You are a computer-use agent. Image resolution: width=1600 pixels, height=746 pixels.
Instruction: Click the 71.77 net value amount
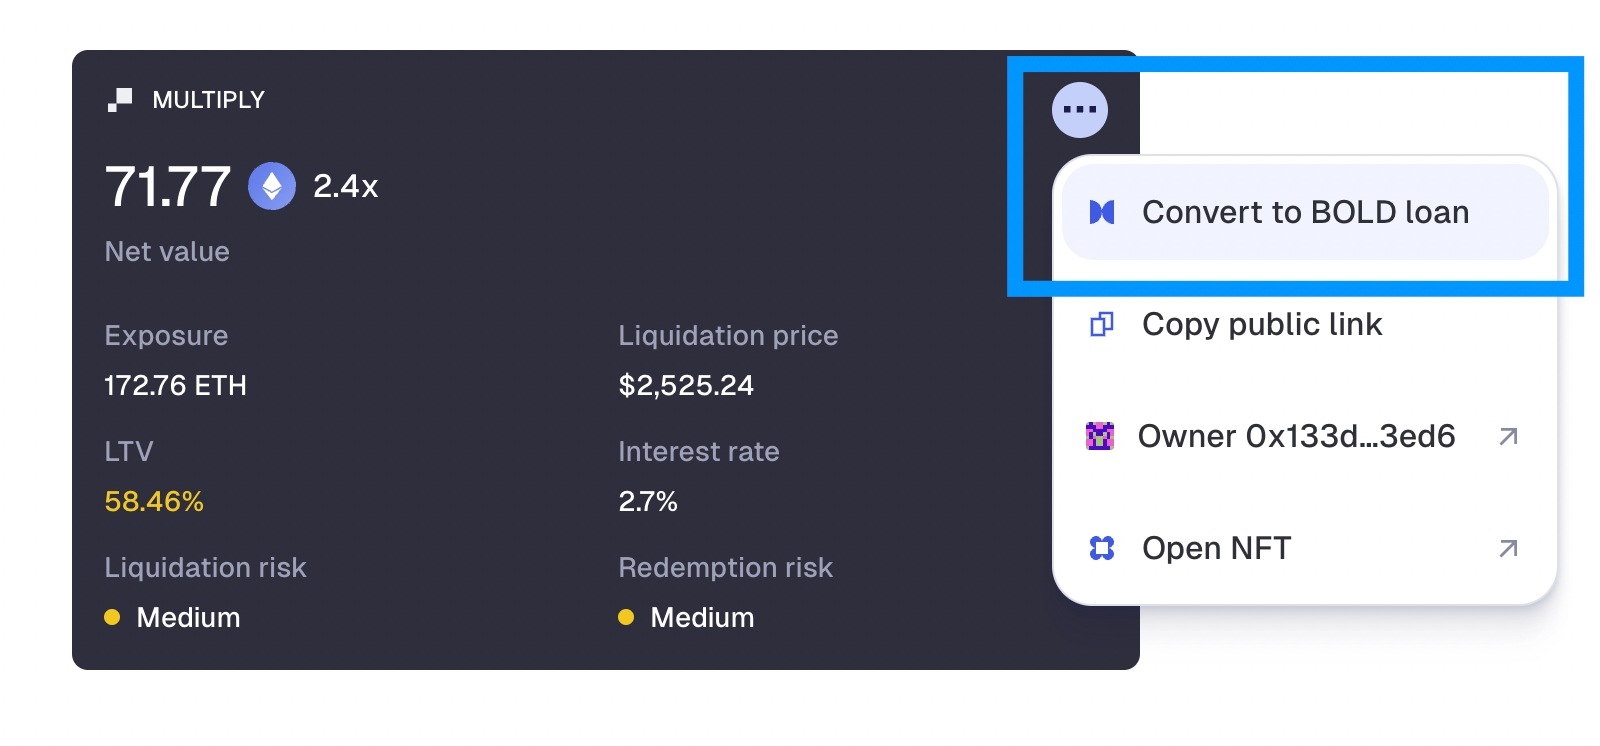point(168,187)
